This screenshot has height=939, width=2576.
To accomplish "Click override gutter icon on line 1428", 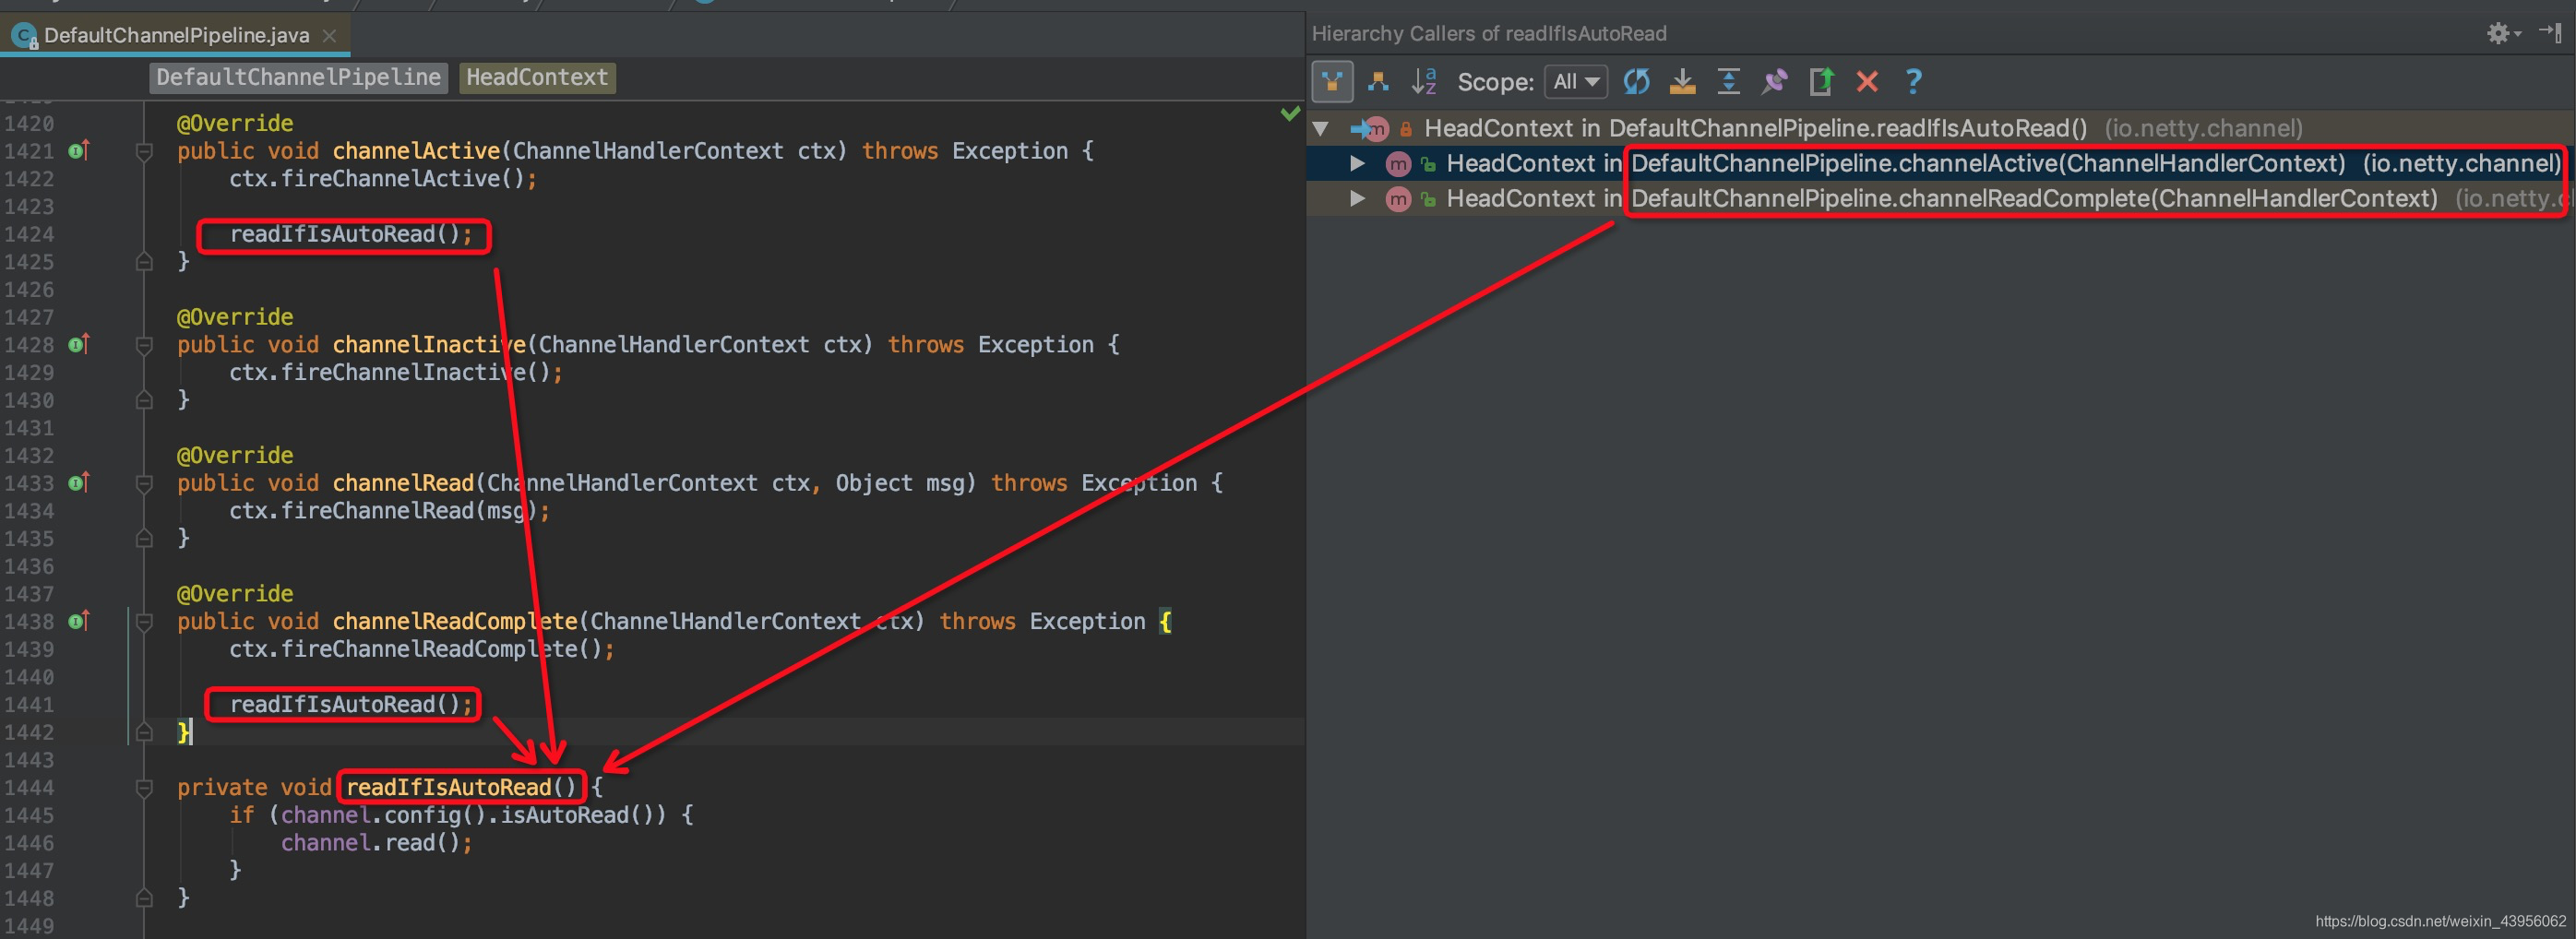I will click(x=79, y=344).
